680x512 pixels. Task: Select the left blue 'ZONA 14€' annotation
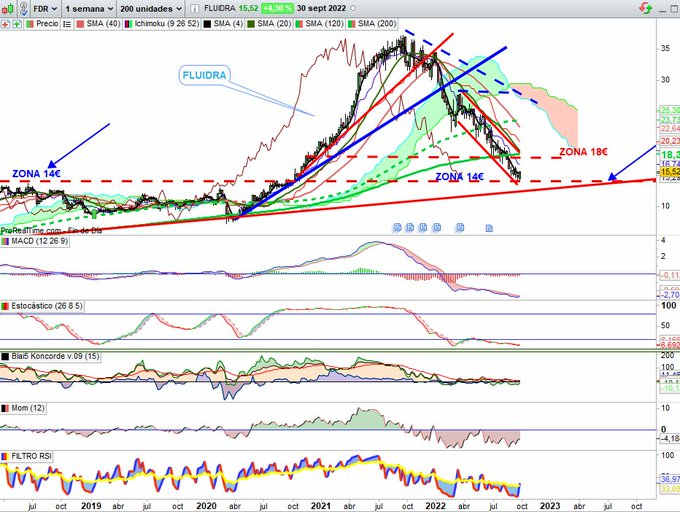click(36, 173)
